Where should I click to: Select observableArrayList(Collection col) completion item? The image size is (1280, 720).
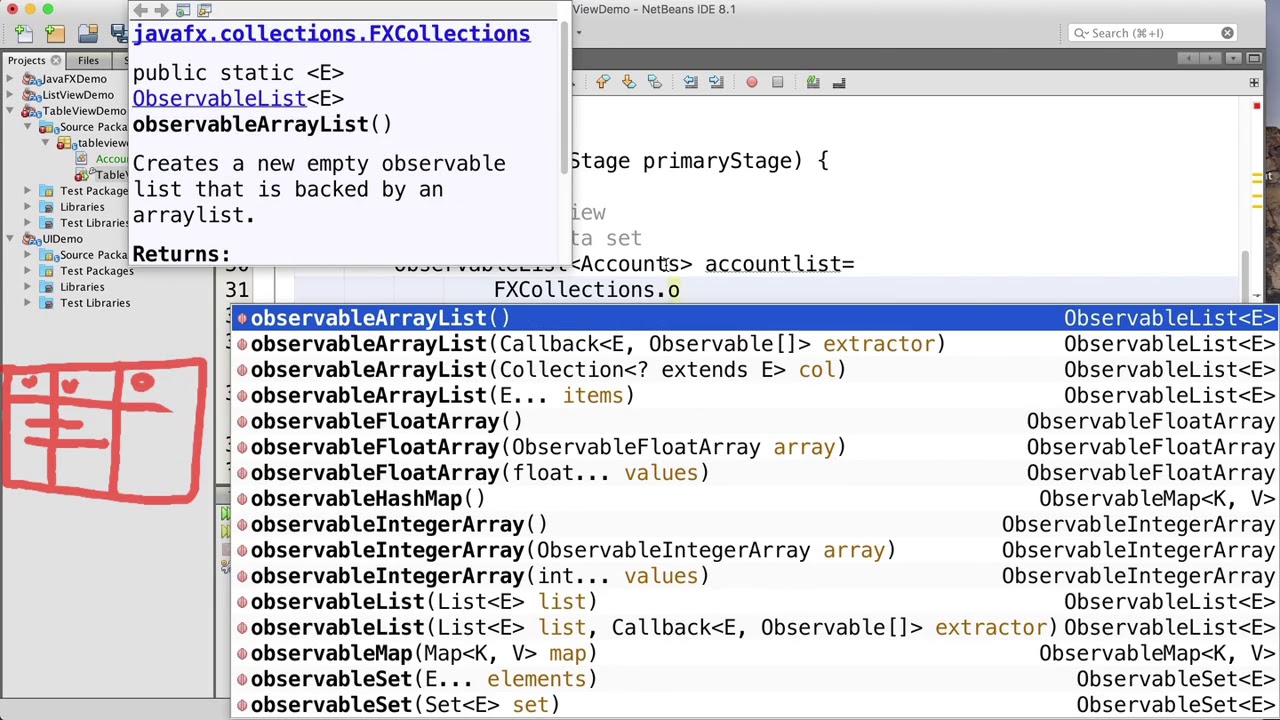pyautogui.click(x=754, y=370)
